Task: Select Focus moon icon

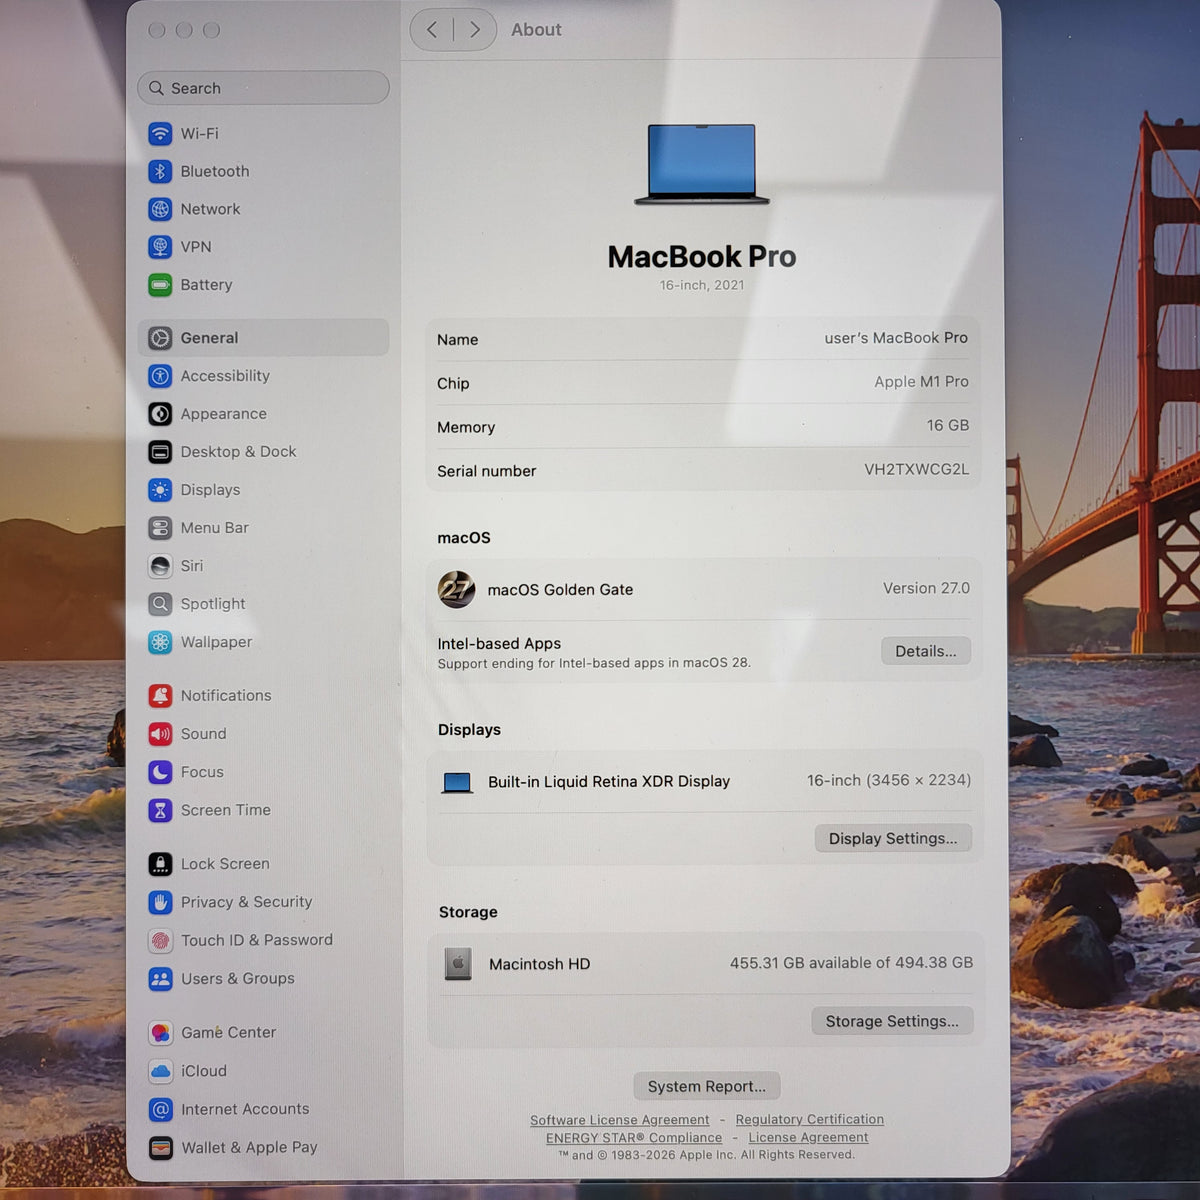Action: pos(160,772)
